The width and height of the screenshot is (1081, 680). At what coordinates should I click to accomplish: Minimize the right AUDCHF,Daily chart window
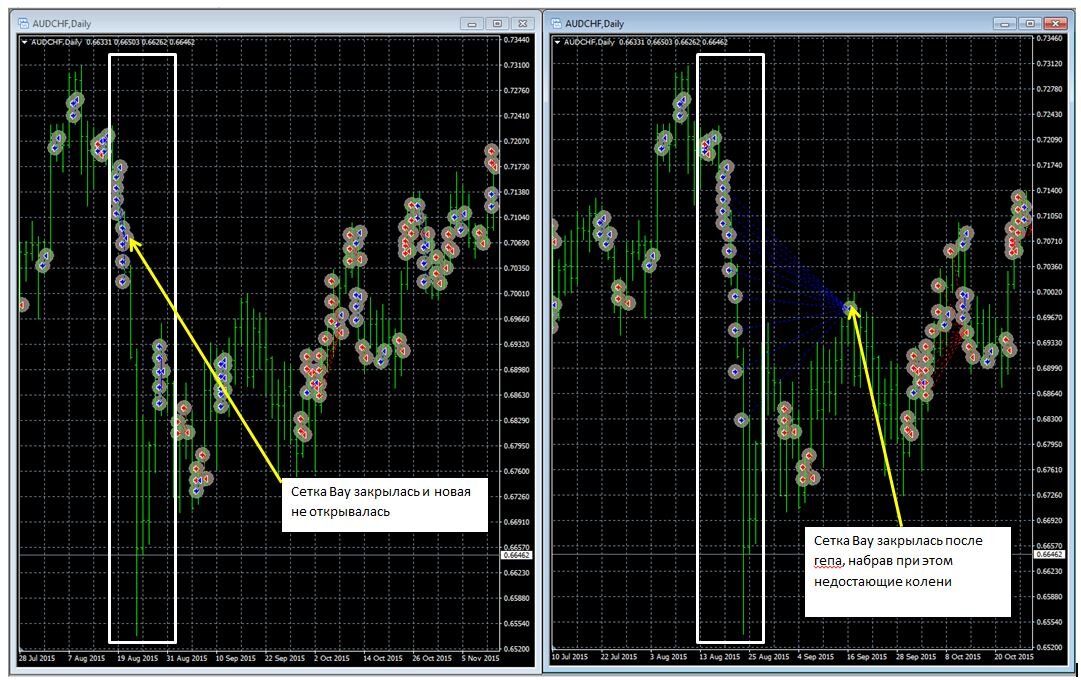[1004, 23]
